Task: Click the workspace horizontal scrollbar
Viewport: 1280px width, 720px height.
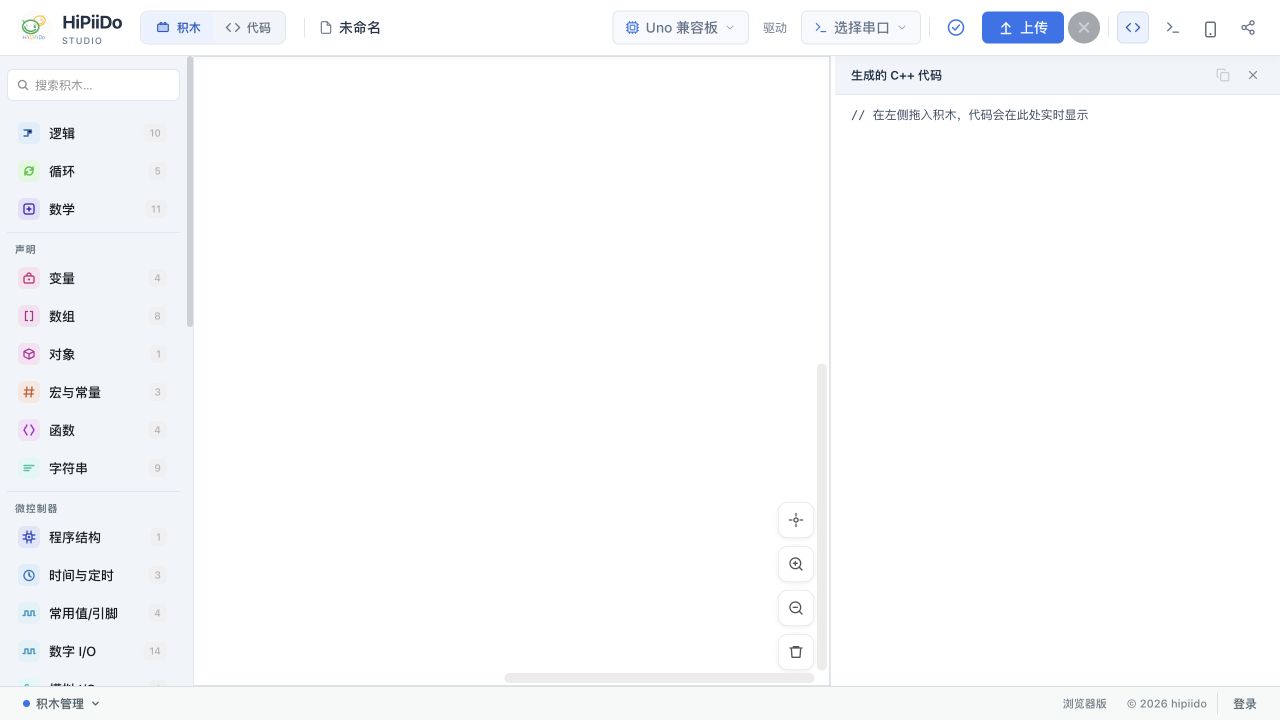Action: click(x=659, y=677)
